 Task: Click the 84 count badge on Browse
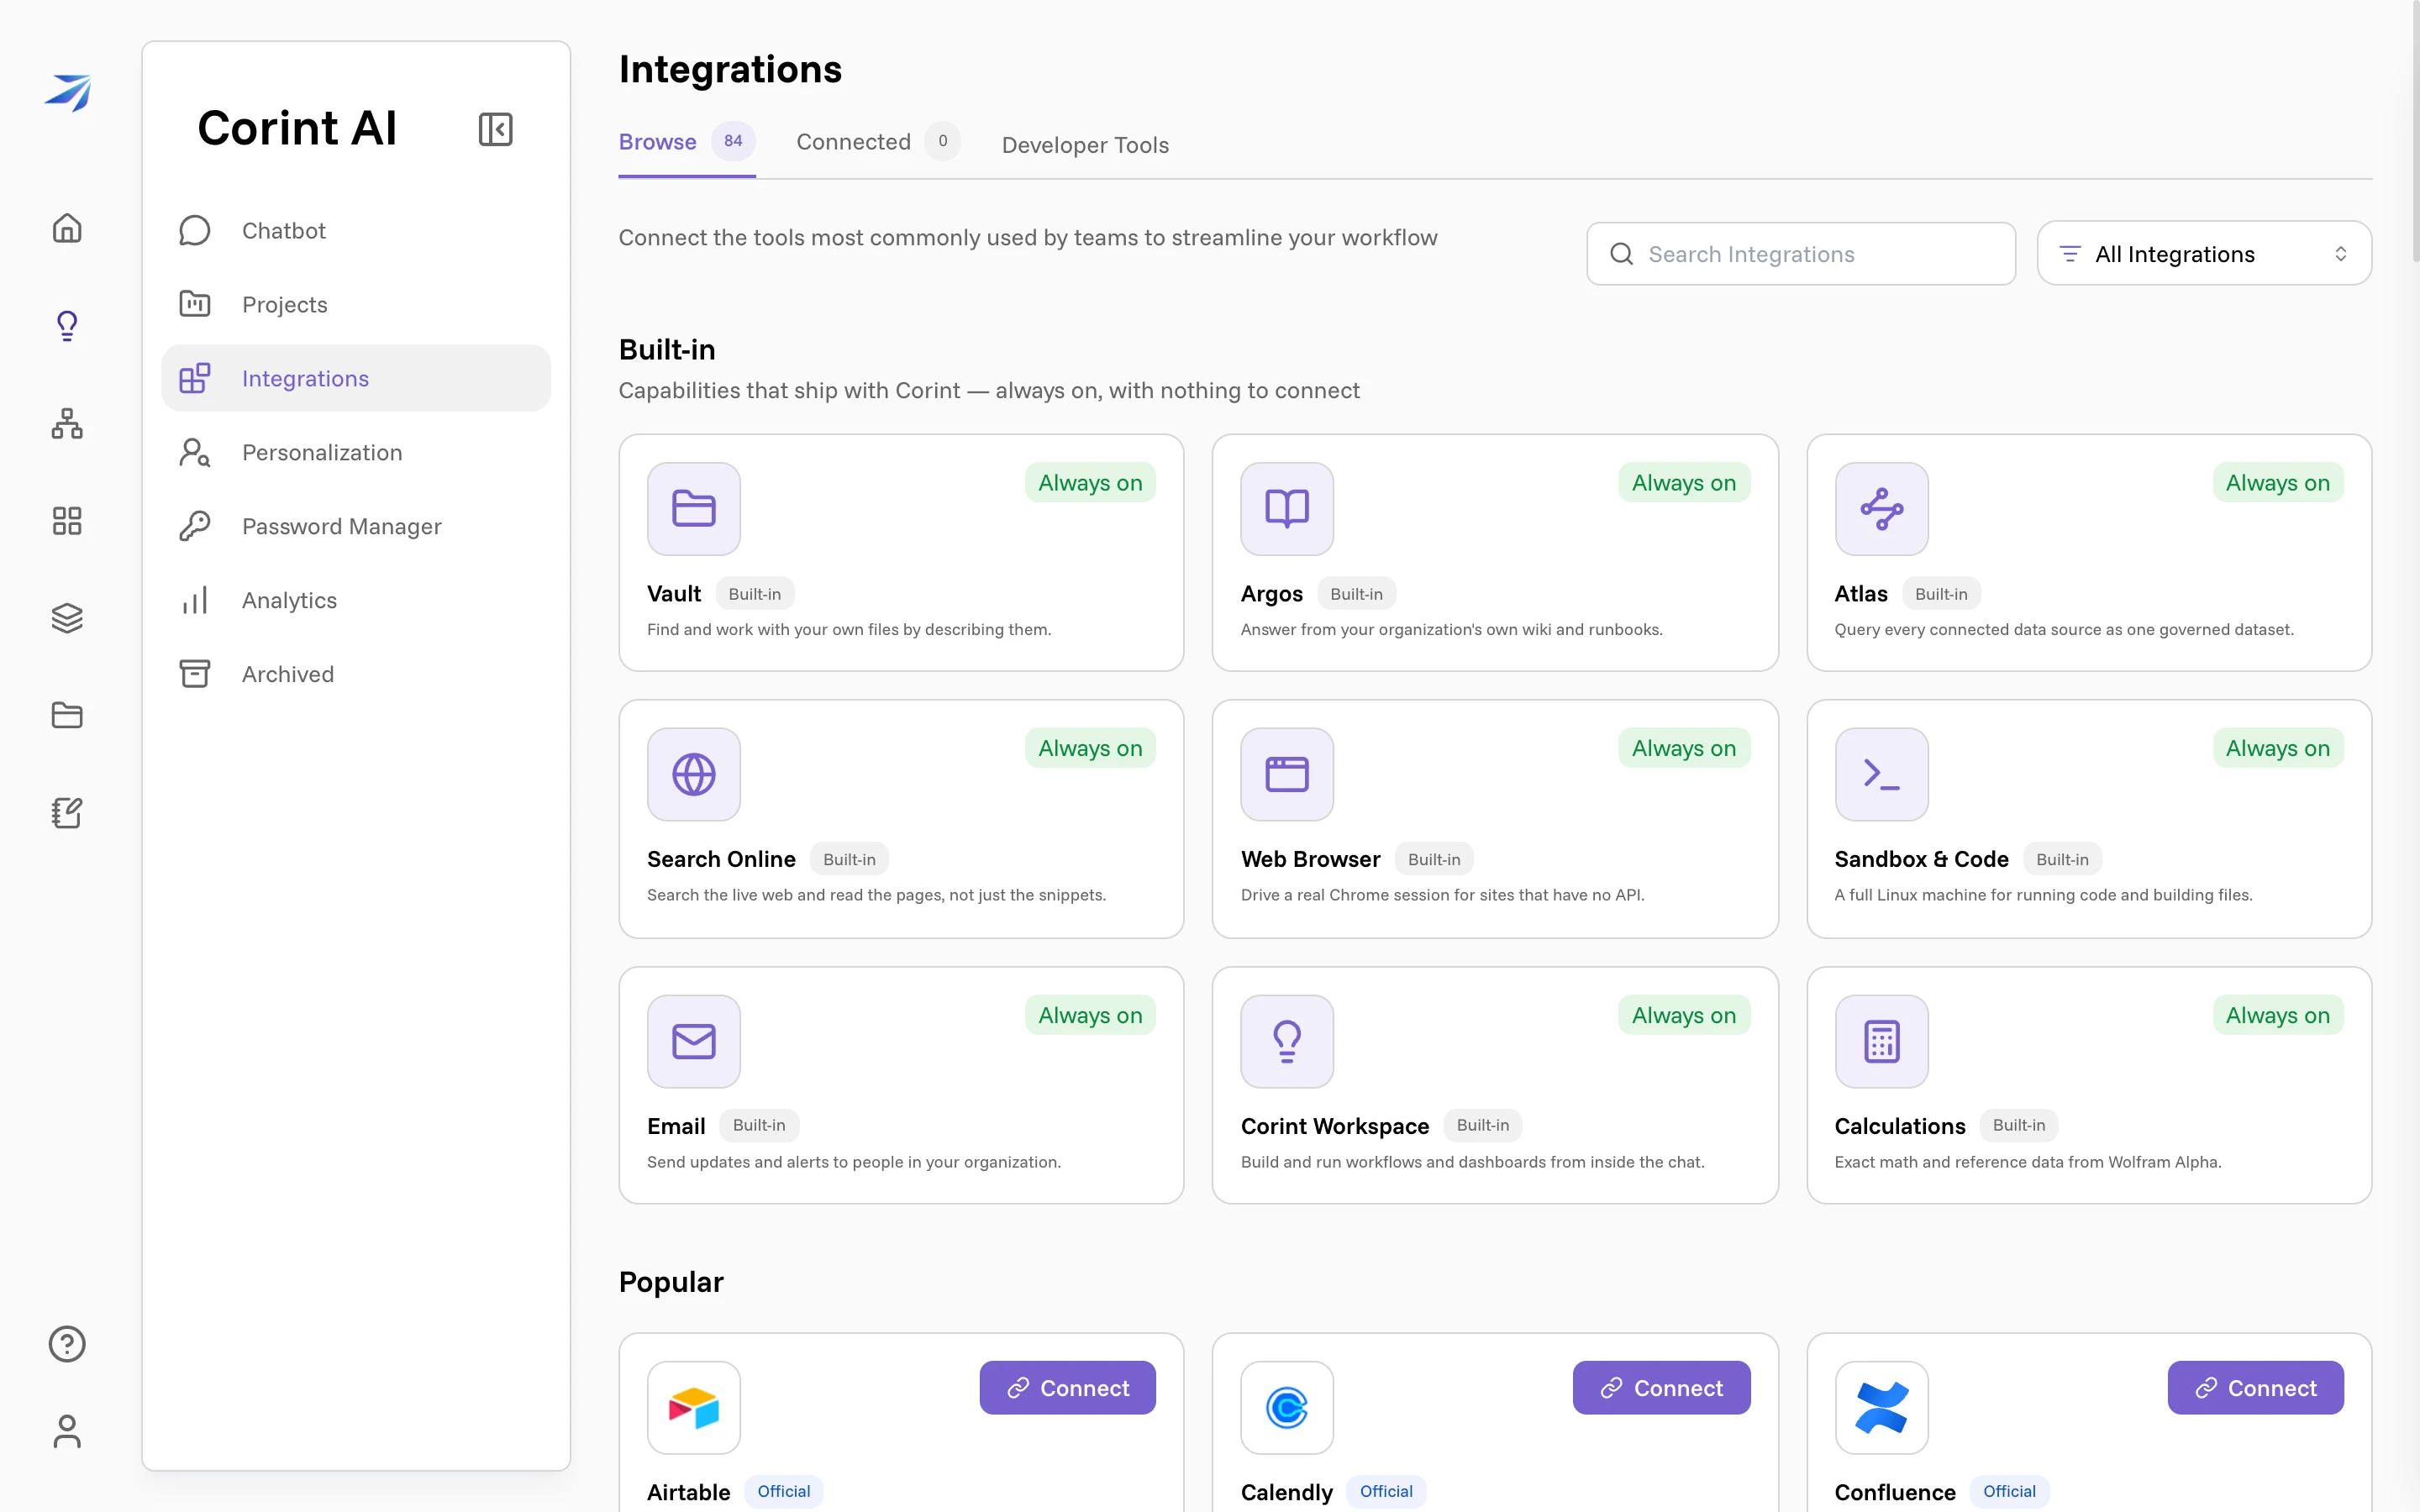coord(733,141)
